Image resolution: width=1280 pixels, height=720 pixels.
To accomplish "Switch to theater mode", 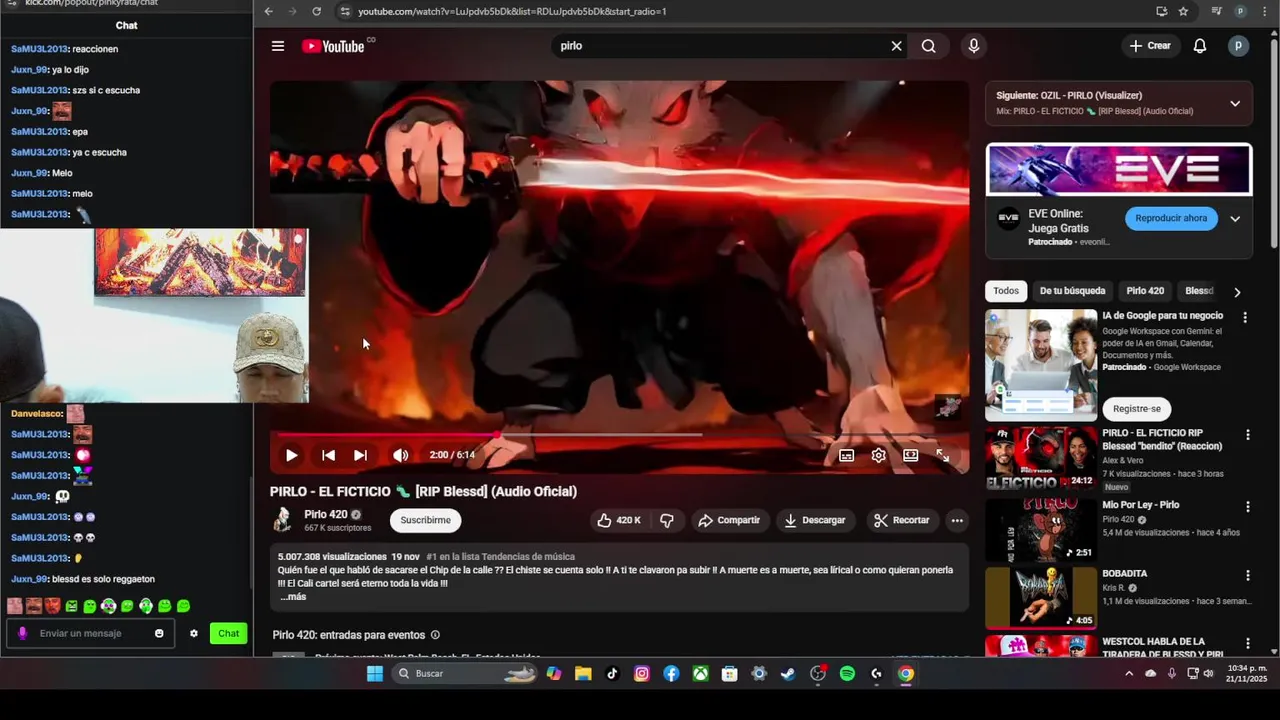I will click(x=910, y=455).
